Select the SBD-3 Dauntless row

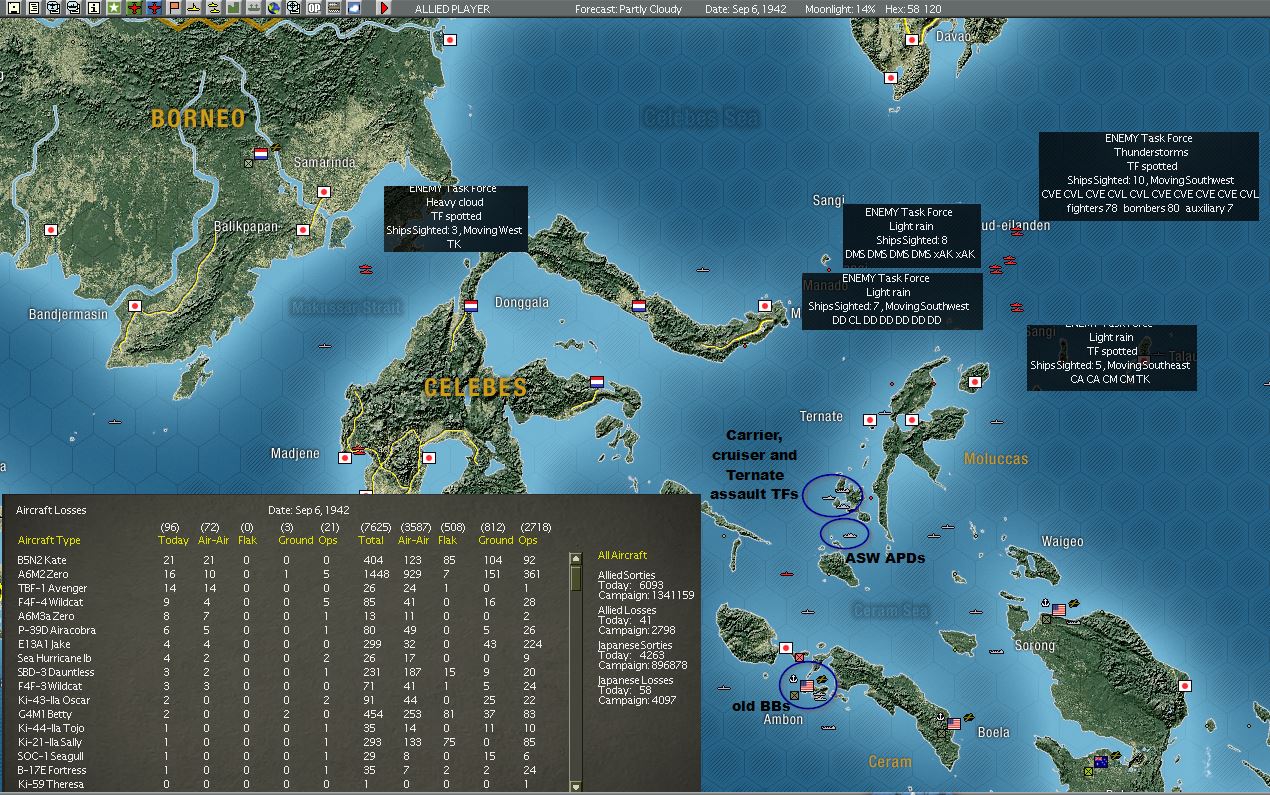[x=290, y=672]
